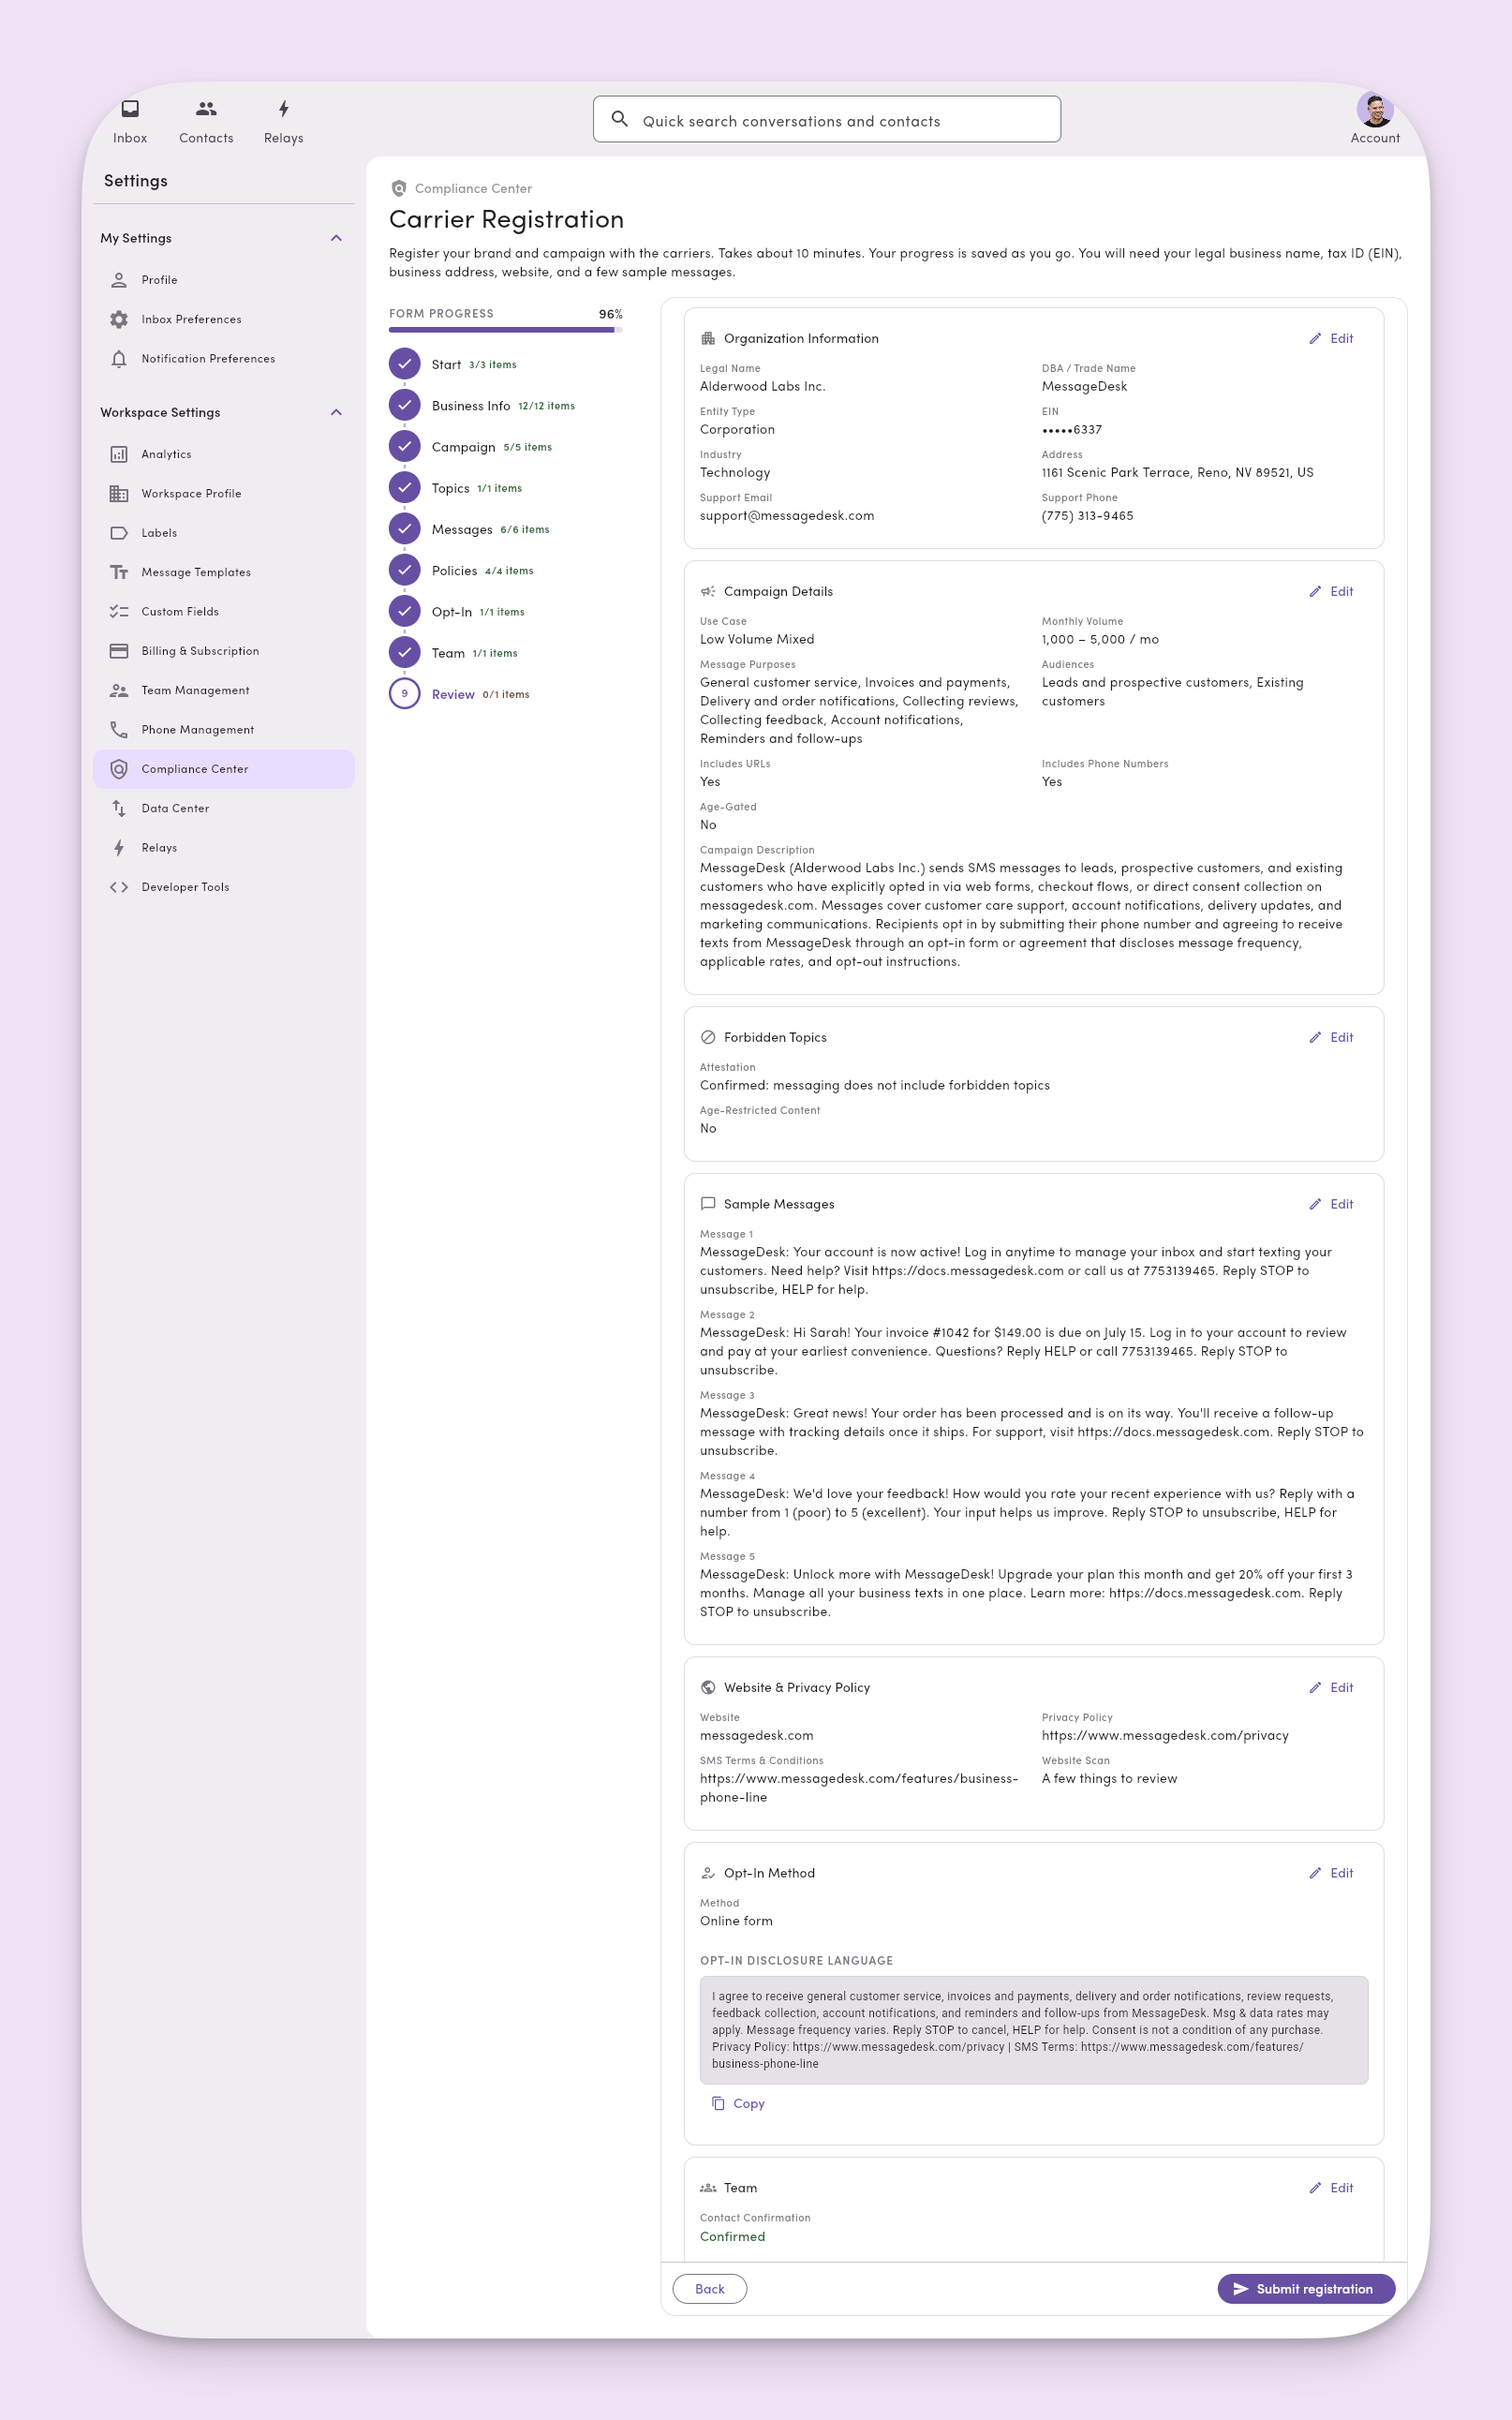Click the opt-in disclosure language text box
This screenshot has height=2420, width=1512.
click(x=1033, y=2030)
